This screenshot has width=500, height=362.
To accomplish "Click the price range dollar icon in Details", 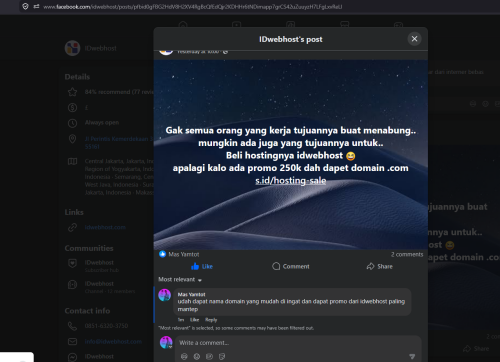I will (72, 107).
